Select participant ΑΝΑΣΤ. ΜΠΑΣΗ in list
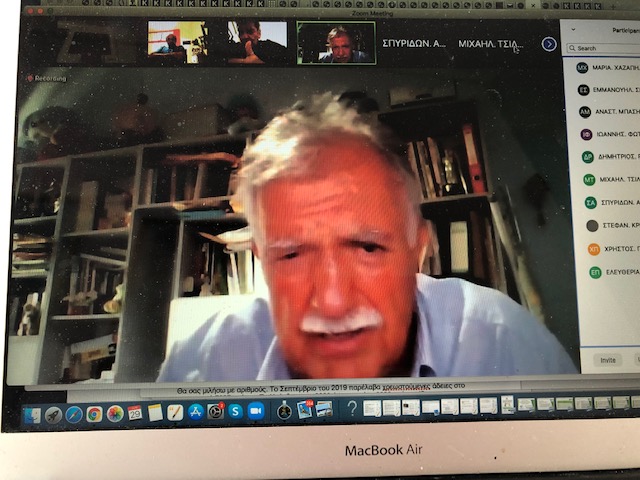This screenshot has height=480, width=640. click(x=609, y=111)
